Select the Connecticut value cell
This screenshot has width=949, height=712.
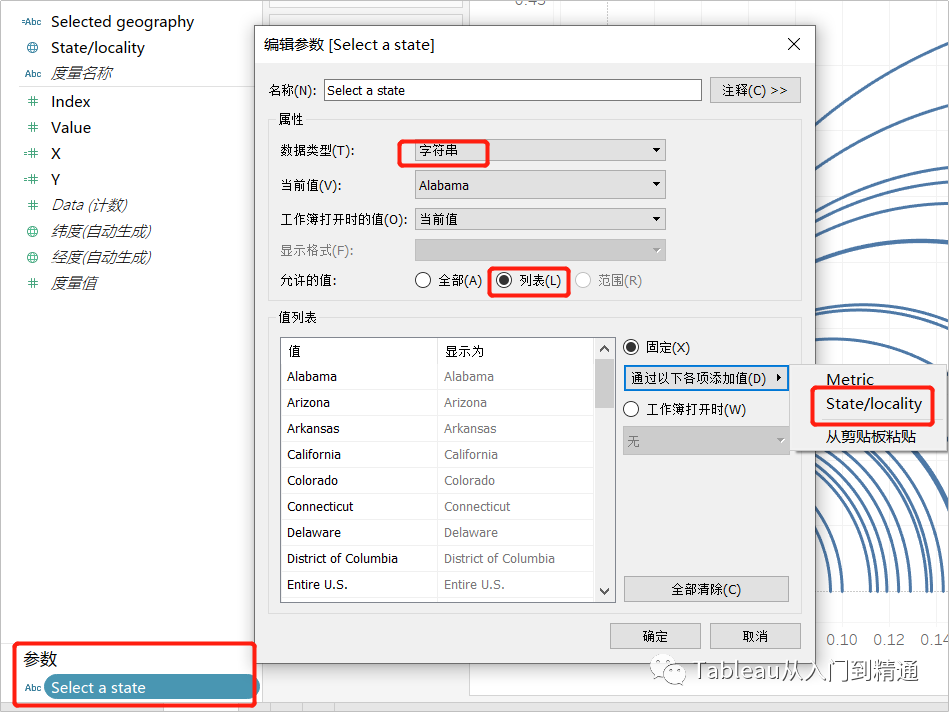360,507
